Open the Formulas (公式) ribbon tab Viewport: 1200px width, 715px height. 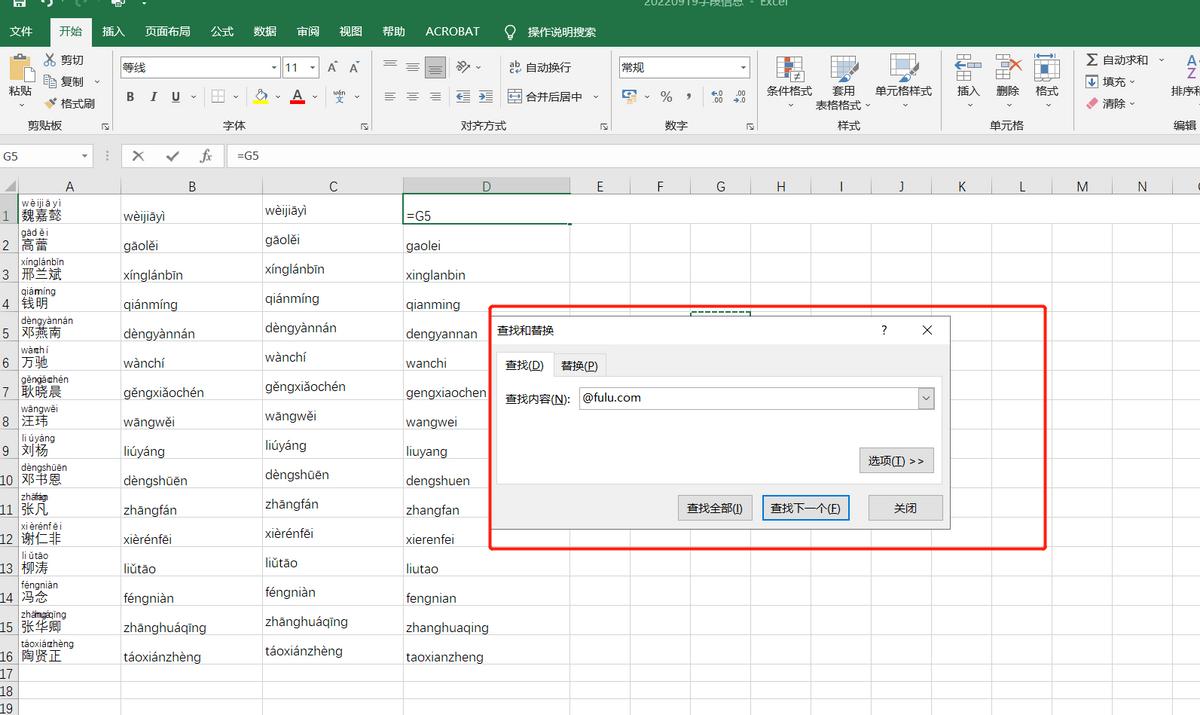[222, 31]
